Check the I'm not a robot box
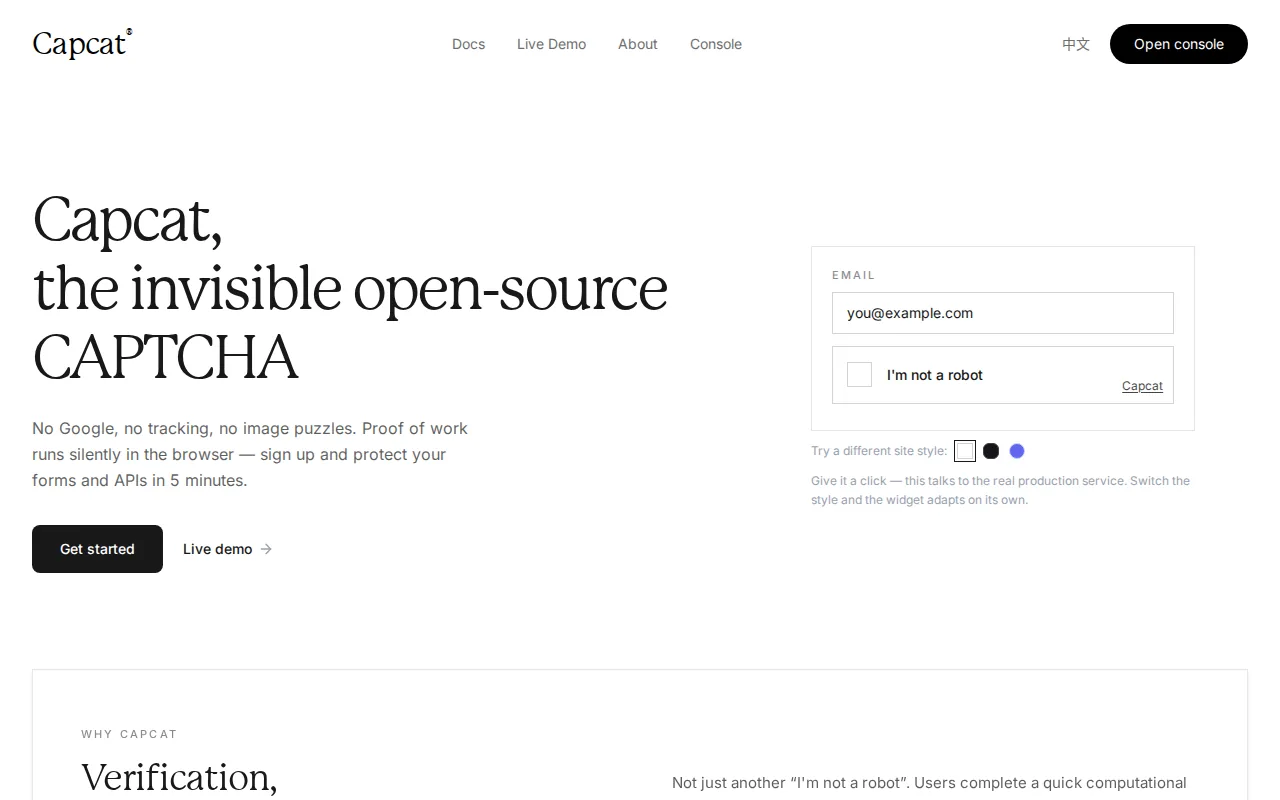 859,375
